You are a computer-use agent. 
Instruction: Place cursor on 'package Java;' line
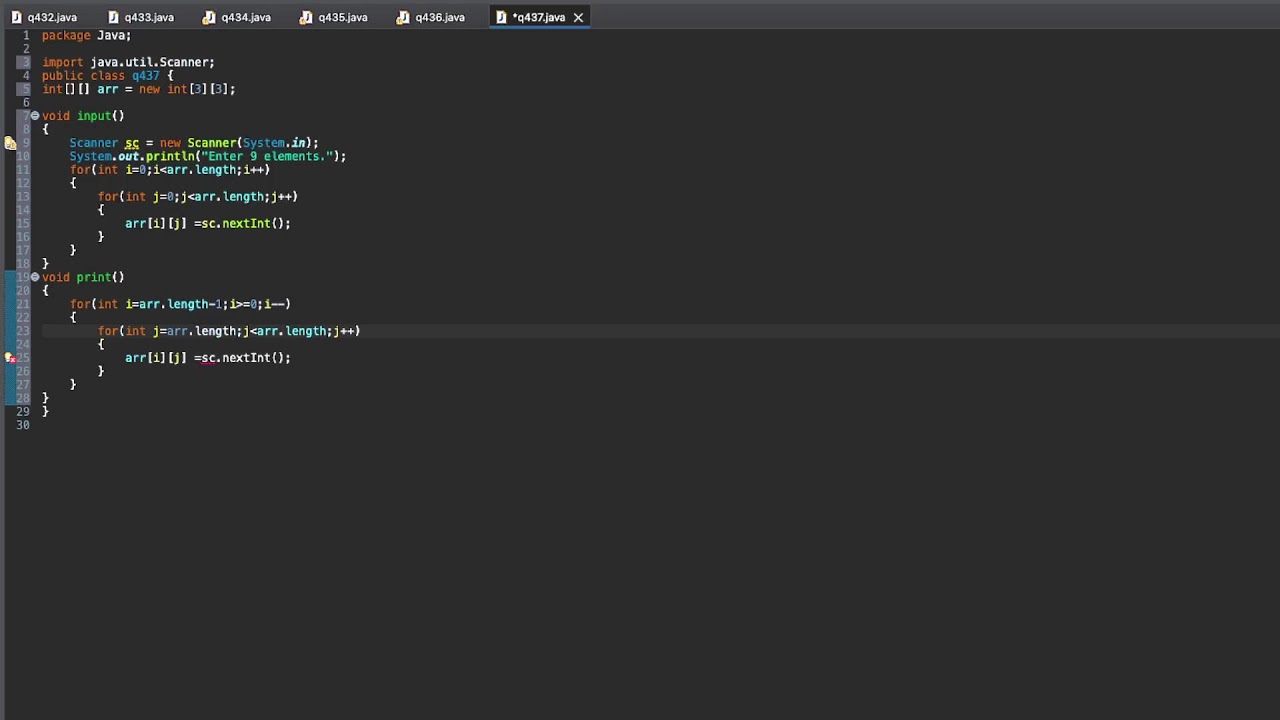[x=86, y=35]
